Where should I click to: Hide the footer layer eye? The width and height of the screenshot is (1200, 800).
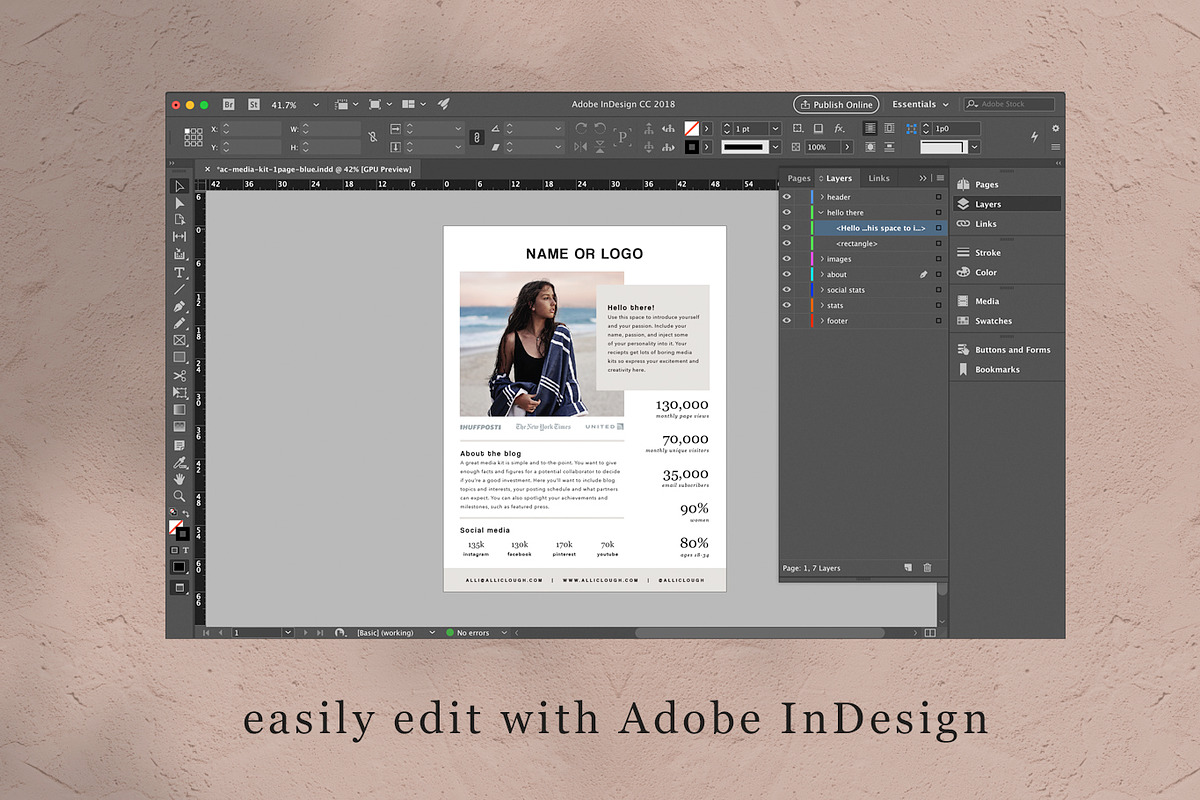pos(787,321)
